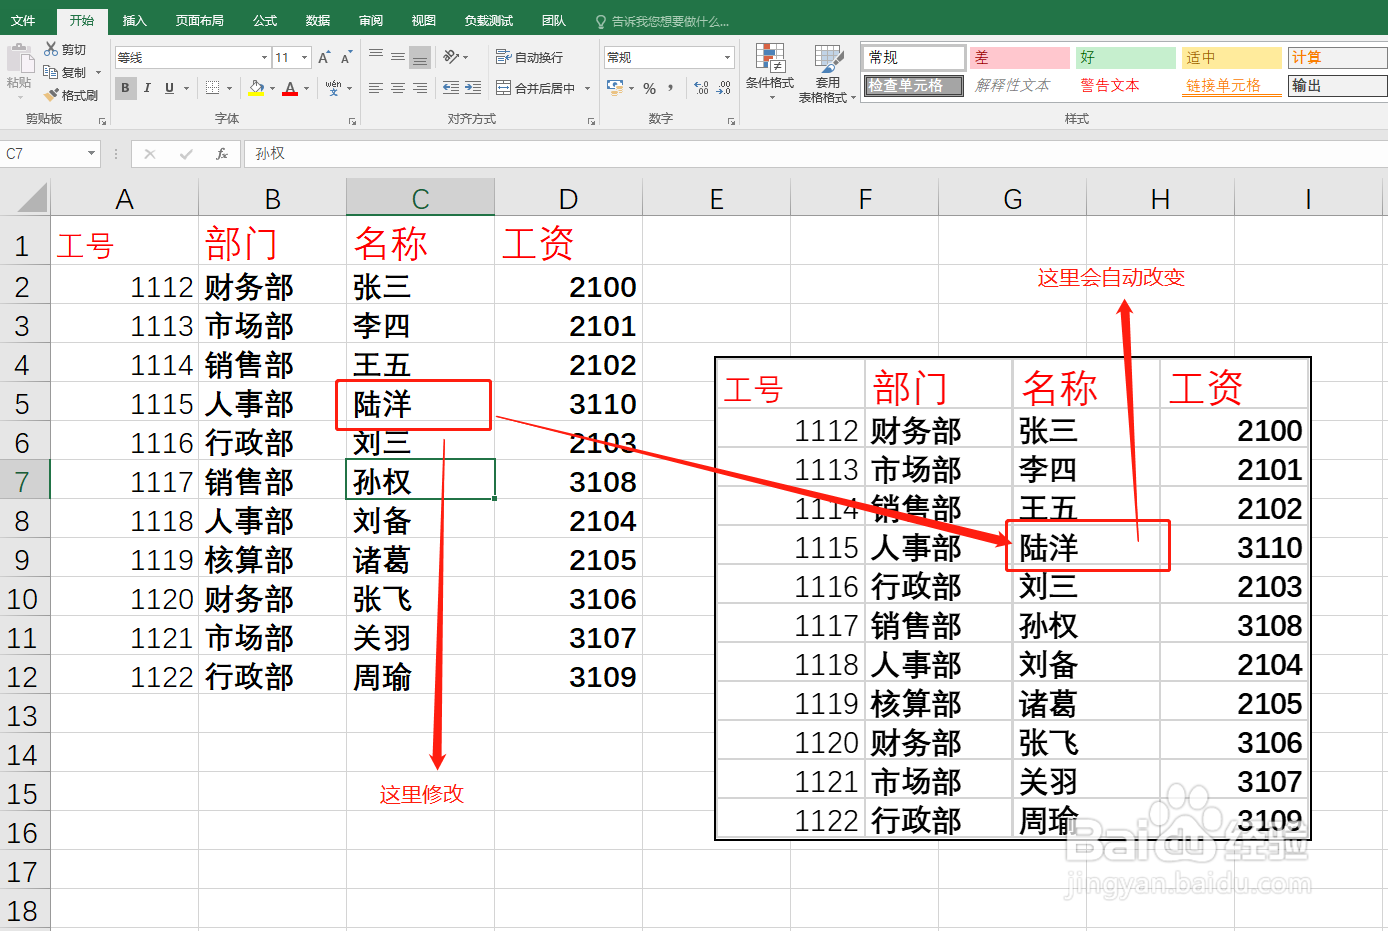Image resolution: width=1388 pixels, height=931 pixels.
Task: Toggle Bold formatting
Action: pos(124,88)
